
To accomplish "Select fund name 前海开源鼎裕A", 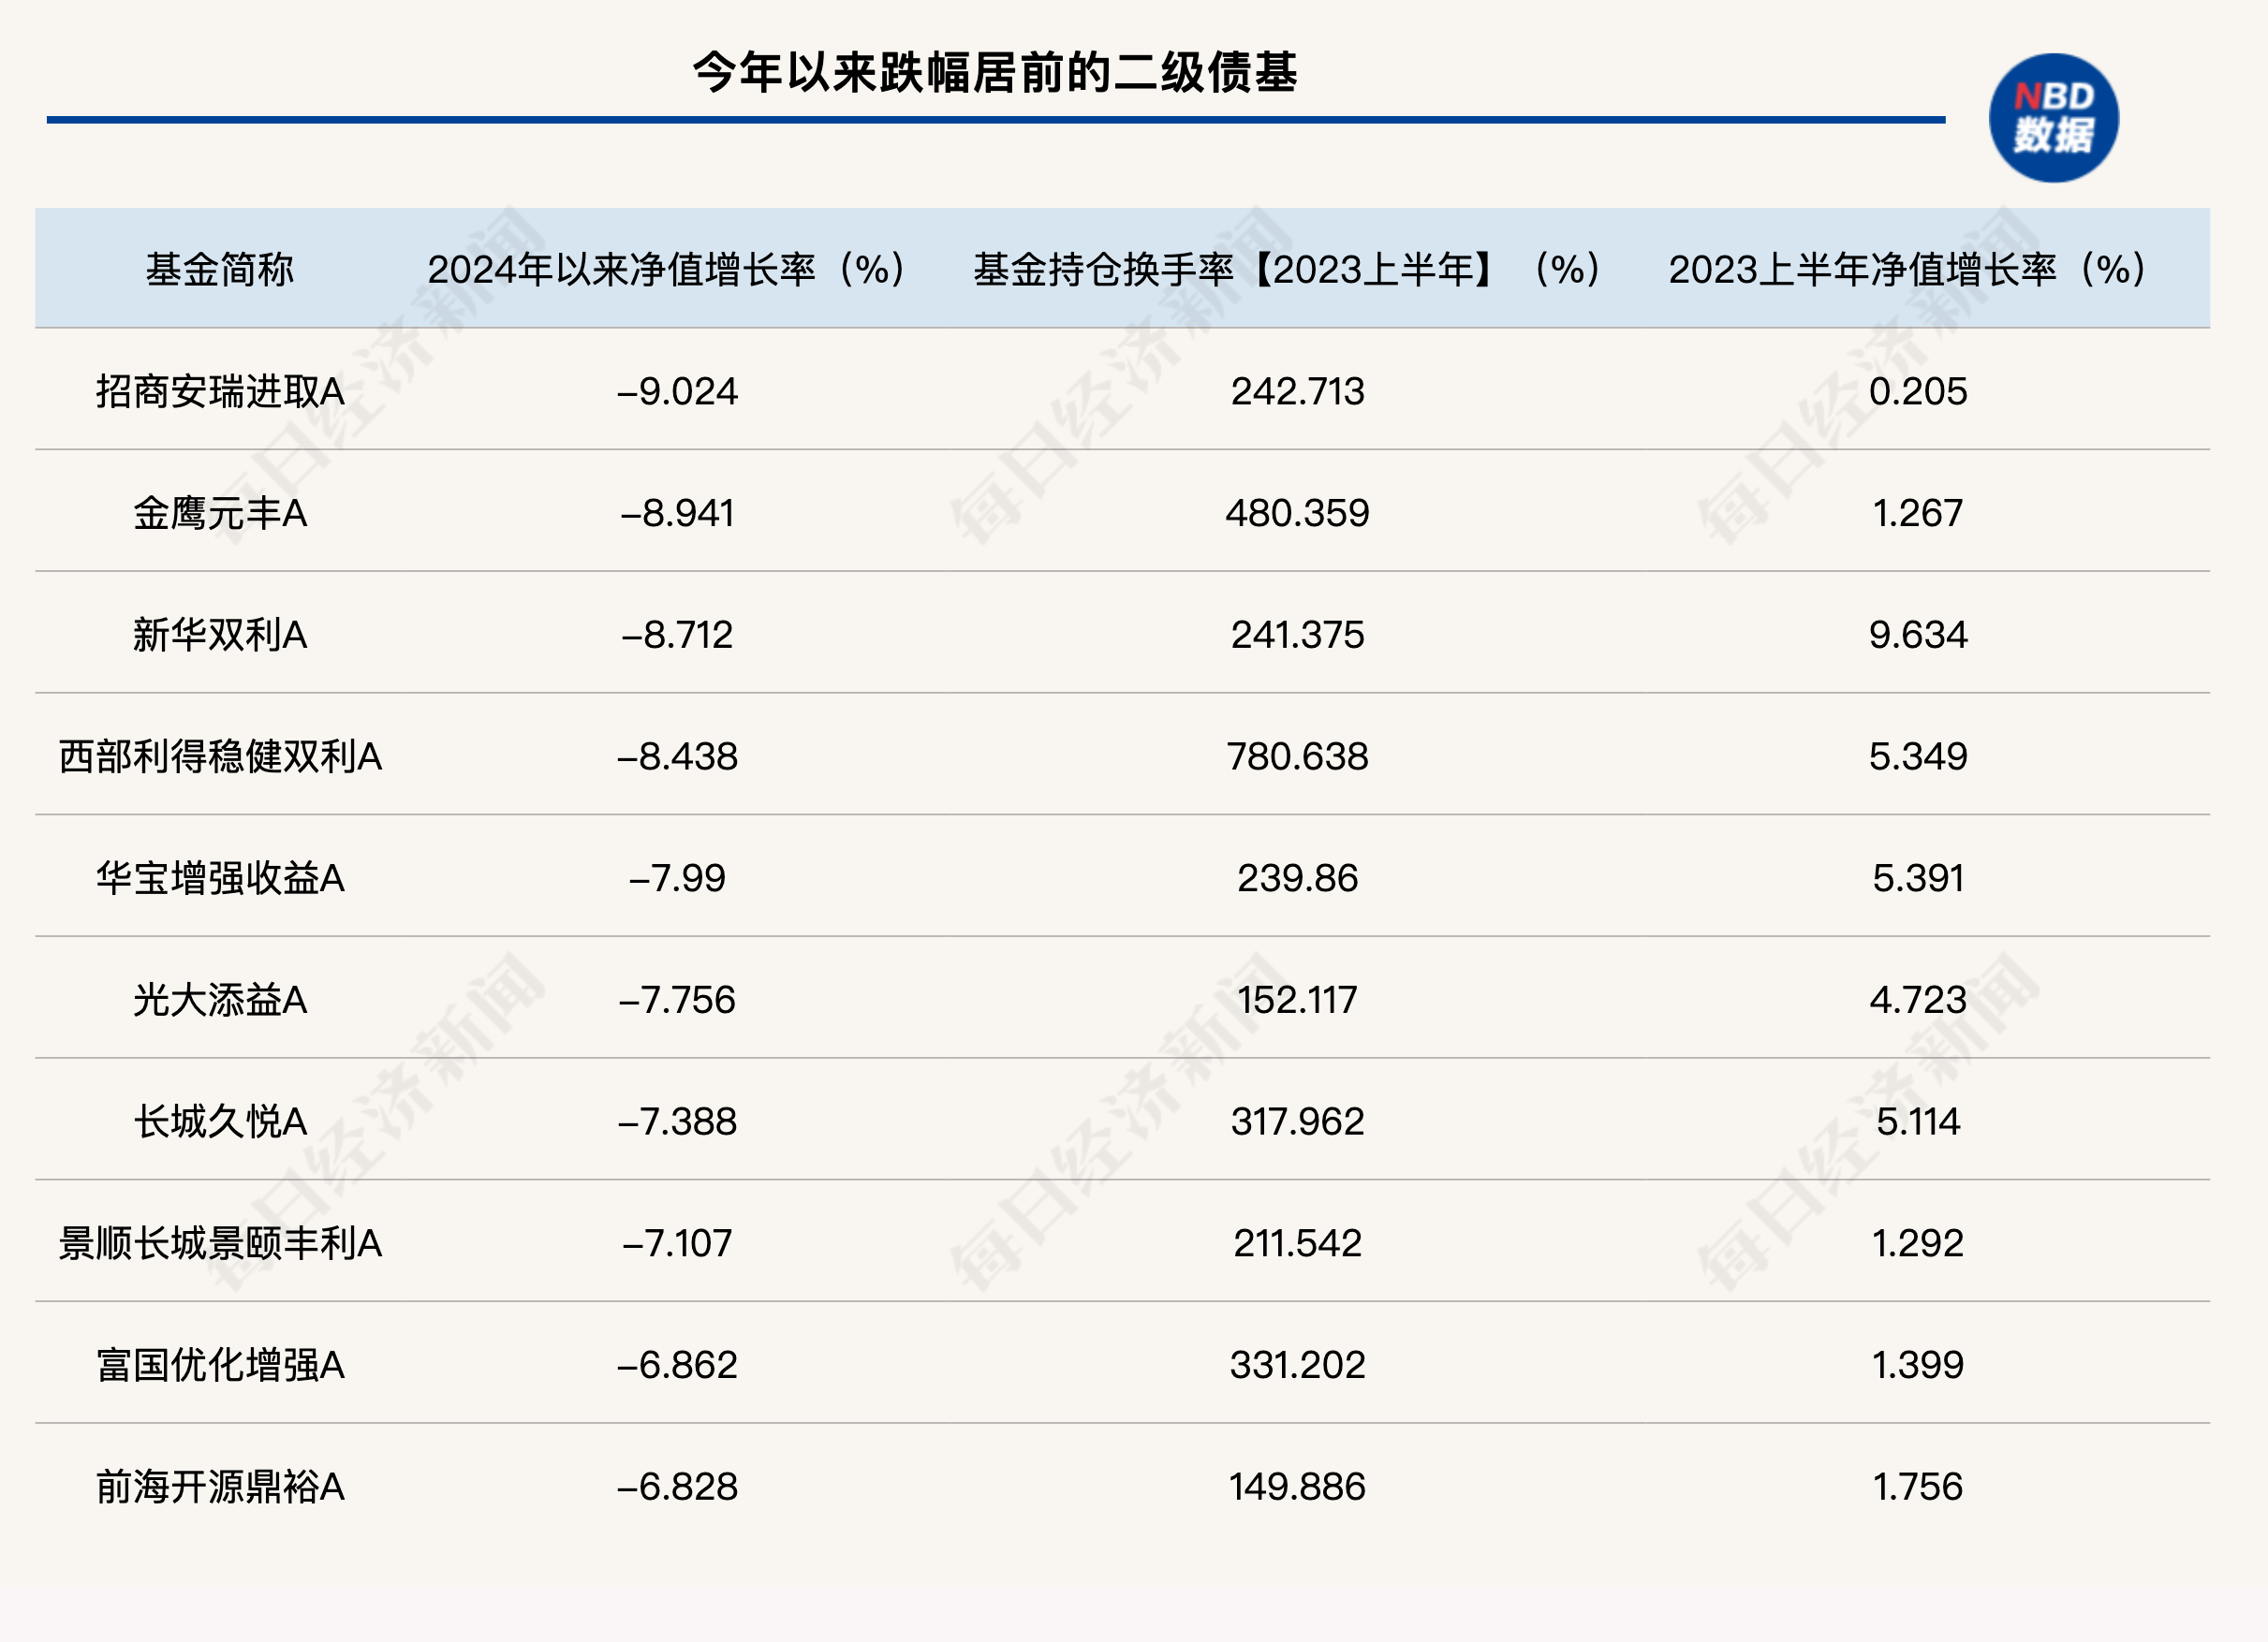I will [220, 1487].
